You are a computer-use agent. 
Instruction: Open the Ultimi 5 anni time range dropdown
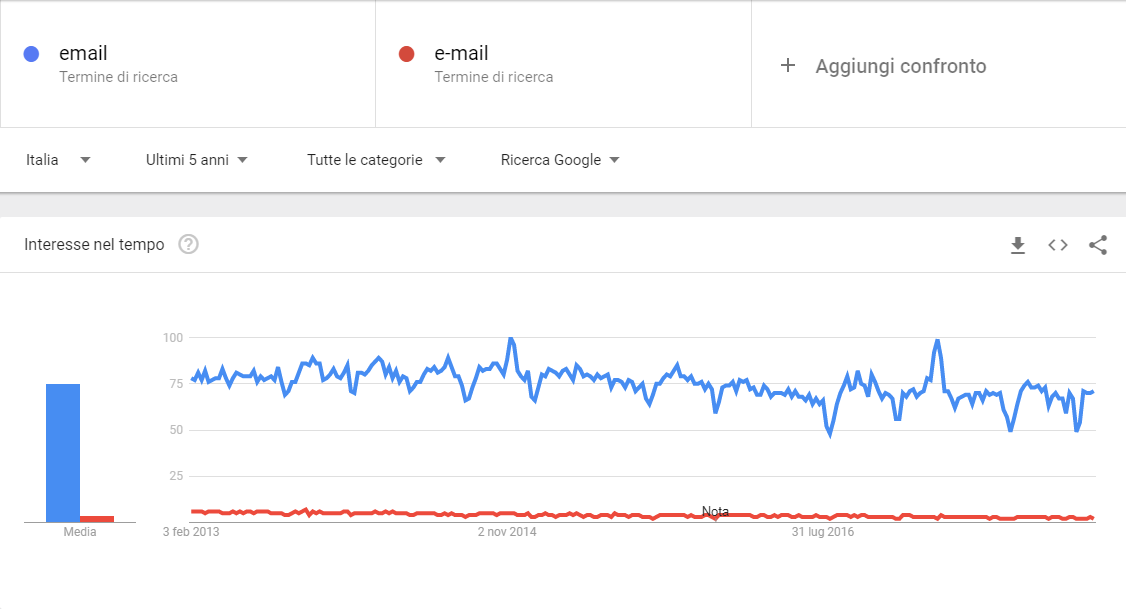point(197,159)
